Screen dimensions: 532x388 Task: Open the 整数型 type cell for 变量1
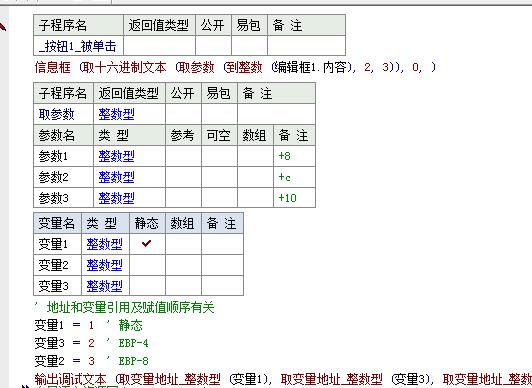[104, 244]
